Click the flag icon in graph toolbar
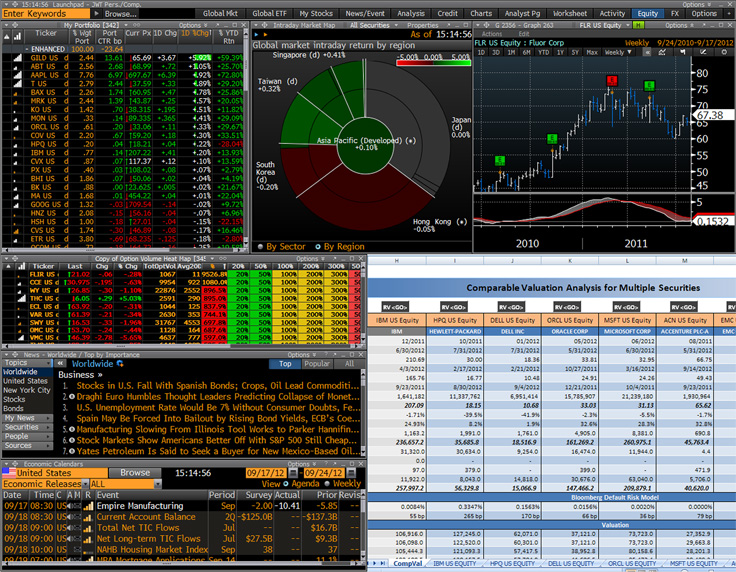Image resolution: width=736 pixels, height=572 pixels. (x=682, y=53)
